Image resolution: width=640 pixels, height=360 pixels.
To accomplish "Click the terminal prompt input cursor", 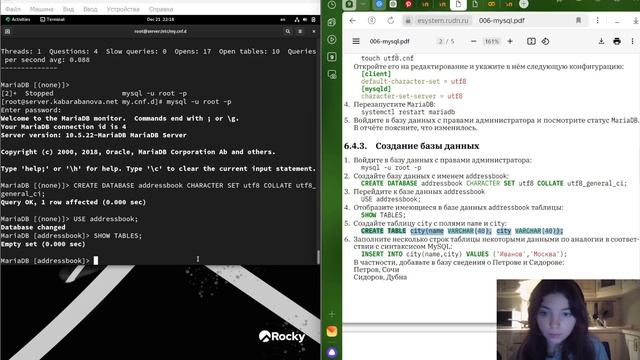I will click(96, 260).
